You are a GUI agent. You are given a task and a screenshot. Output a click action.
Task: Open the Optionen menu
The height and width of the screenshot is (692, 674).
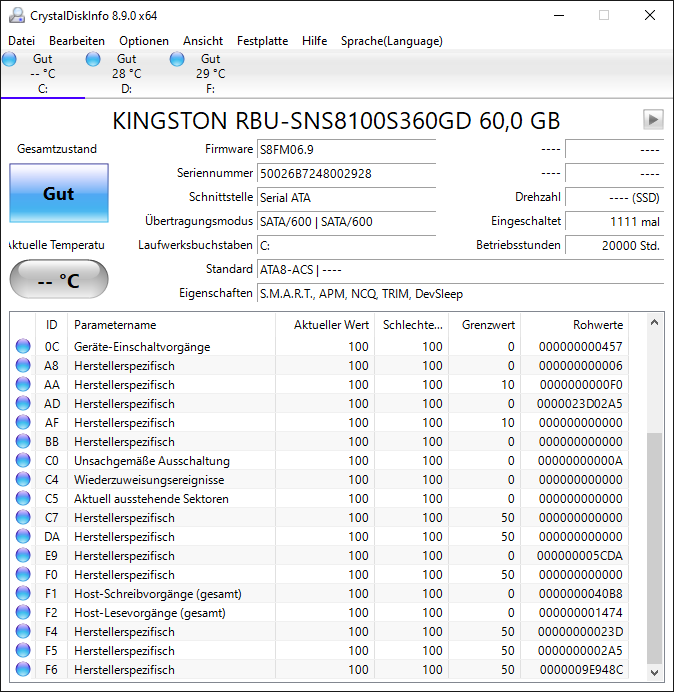pos(144,41)
